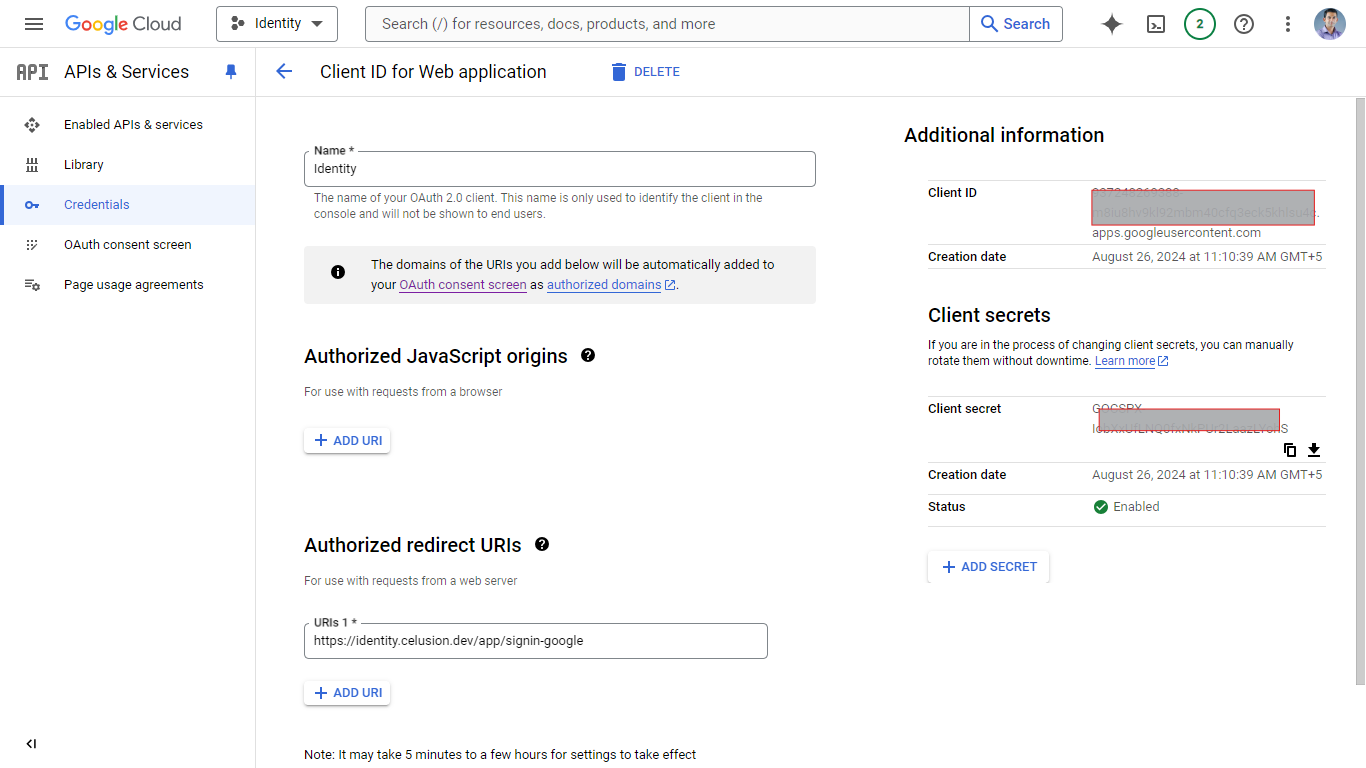Click the ADD SECRET button

[989, 567]
